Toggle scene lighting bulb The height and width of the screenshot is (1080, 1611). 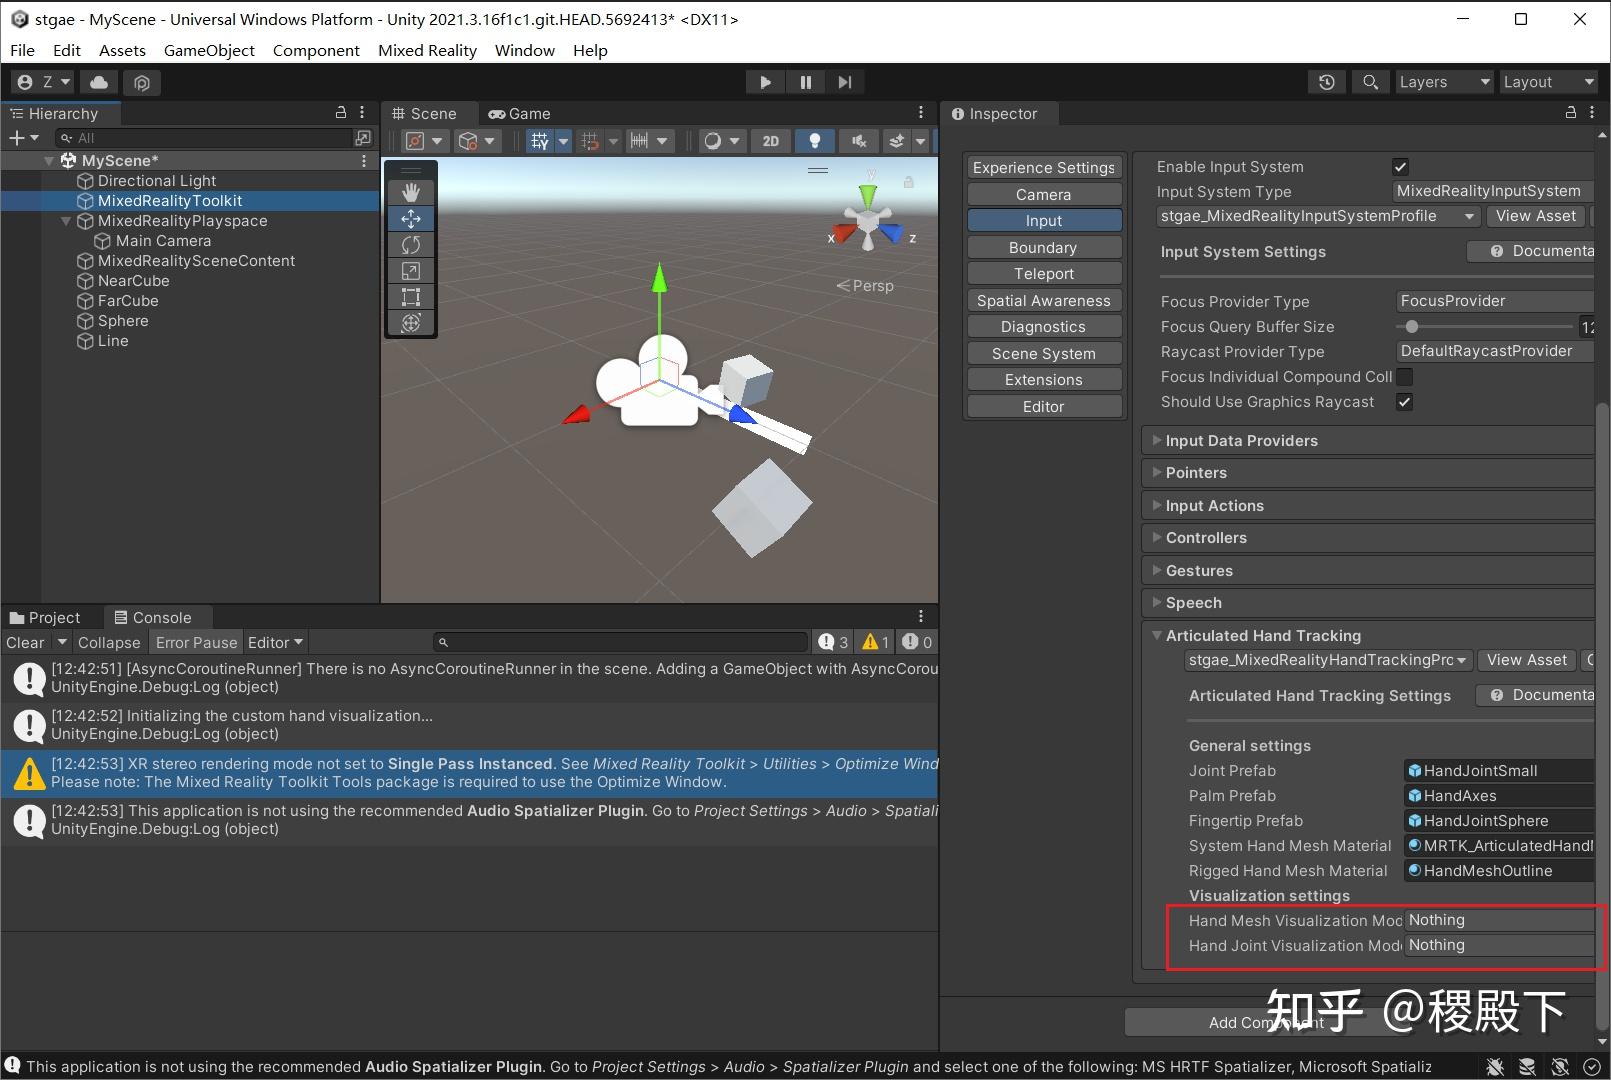coord(815,141)
